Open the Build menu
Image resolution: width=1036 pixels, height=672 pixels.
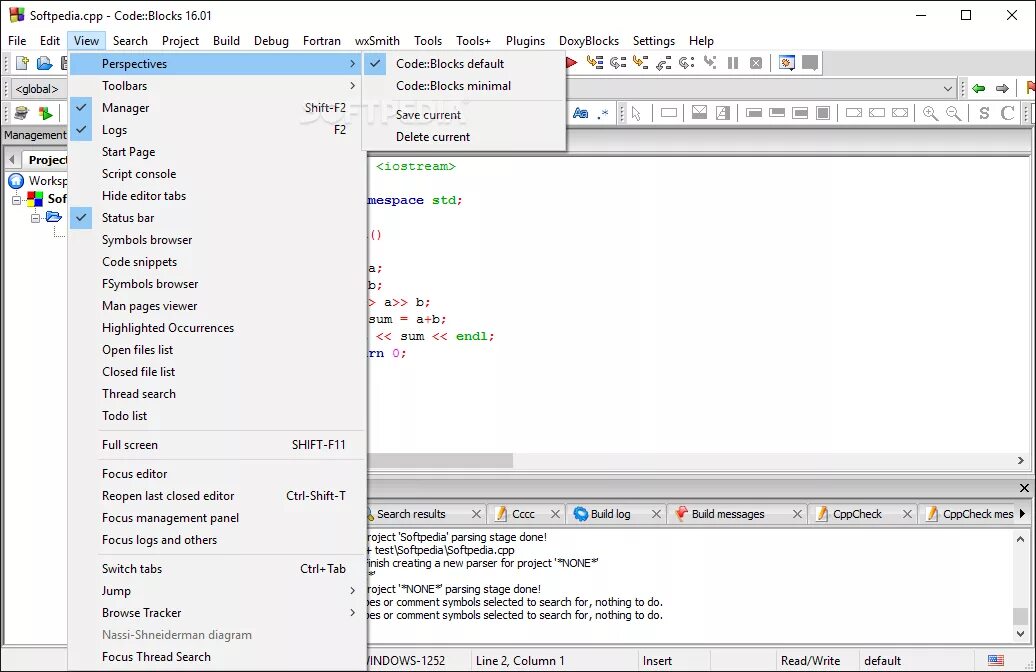[227, 40]
